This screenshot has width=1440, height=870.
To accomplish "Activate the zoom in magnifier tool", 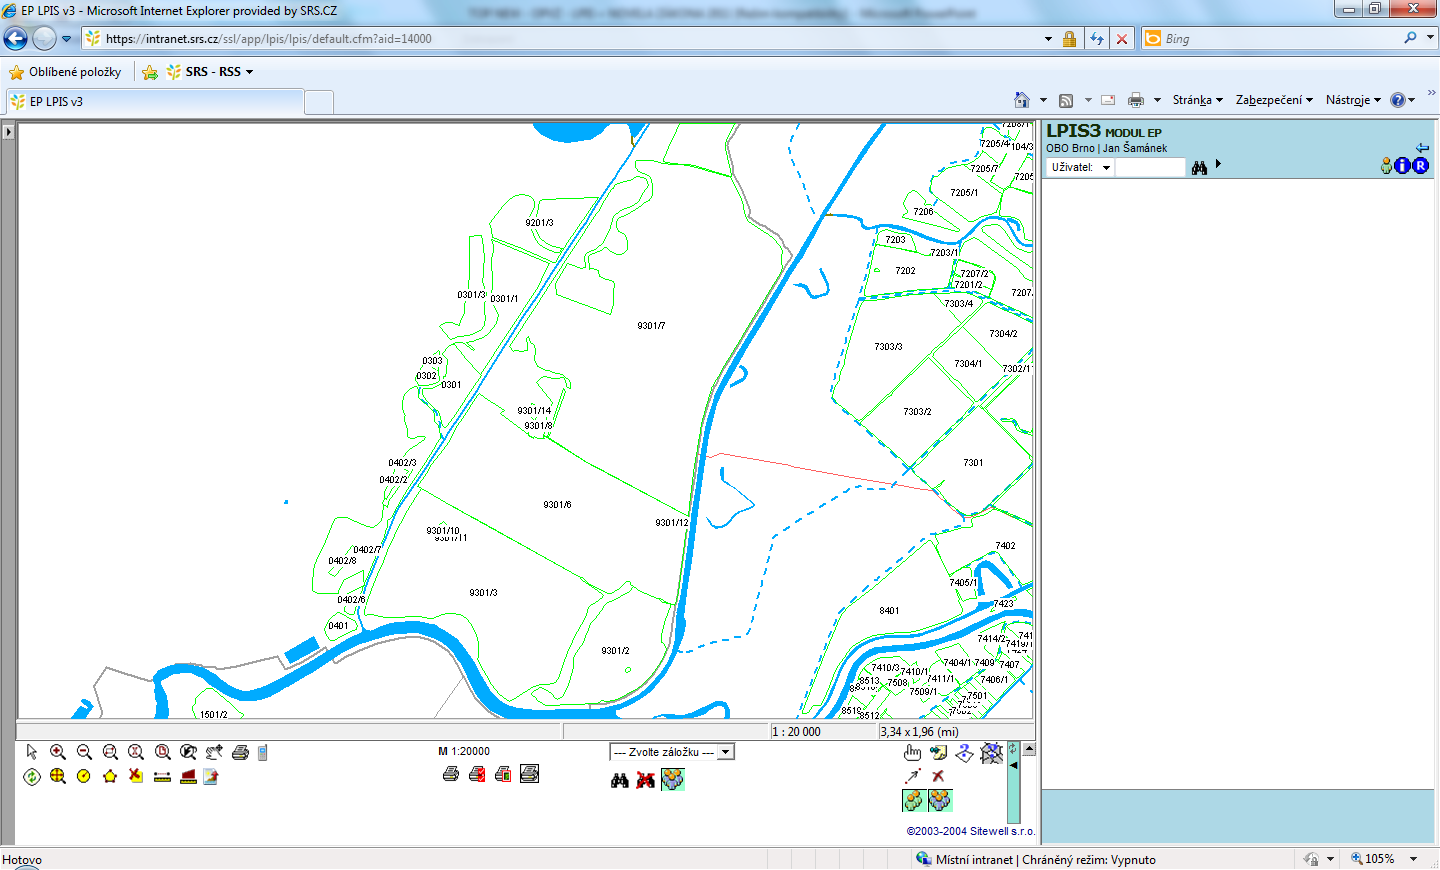I will (x=58, y=752).
